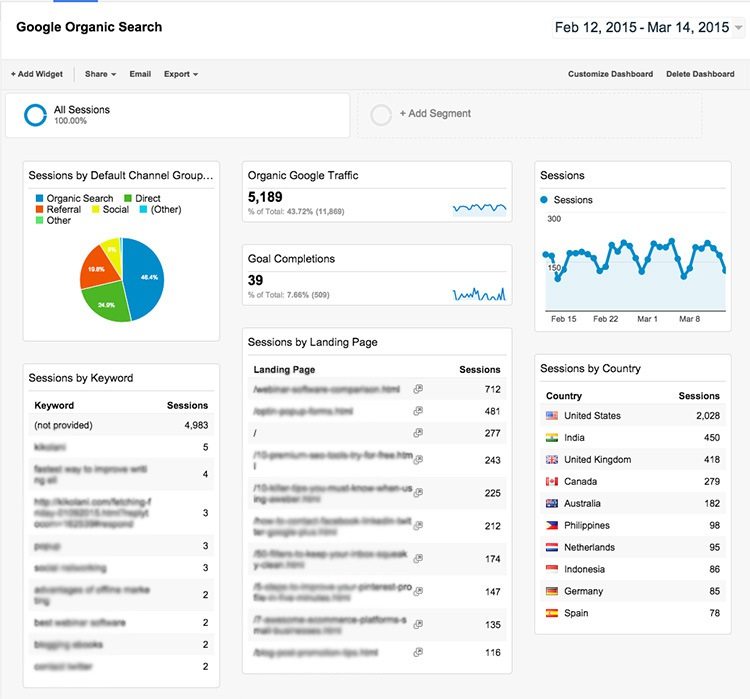Open external link icon for 712-session landing page
This screenshot has height=699, width=750.
click(418, 389)
